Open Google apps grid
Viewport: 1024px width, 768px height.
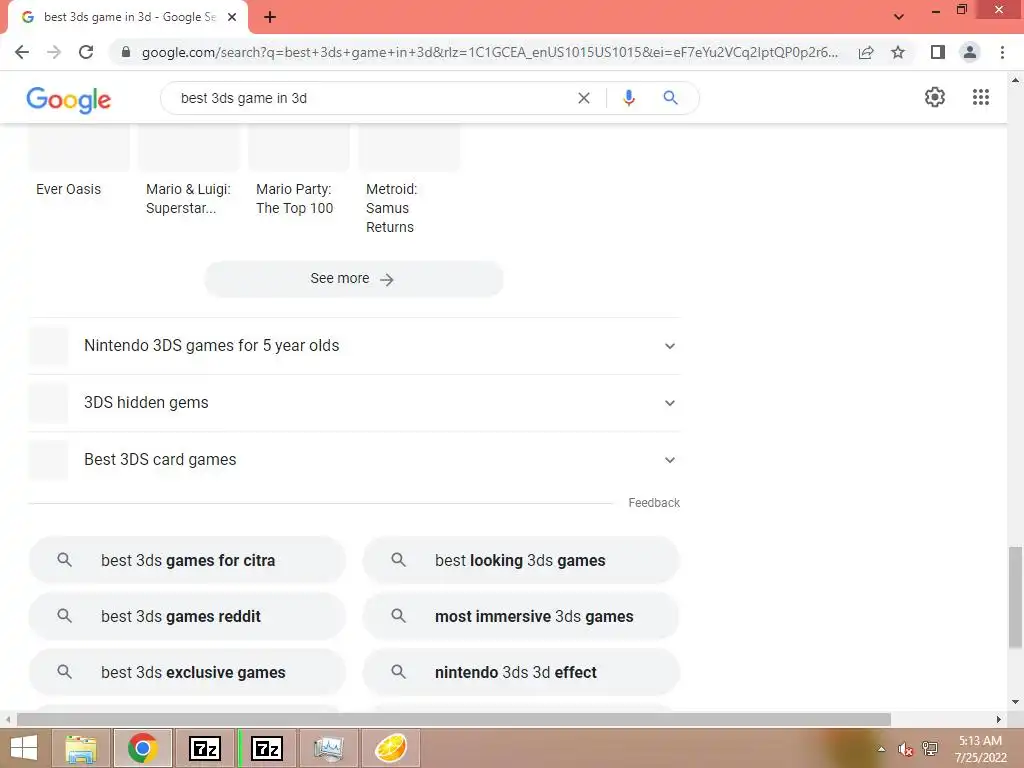point(981,97)
